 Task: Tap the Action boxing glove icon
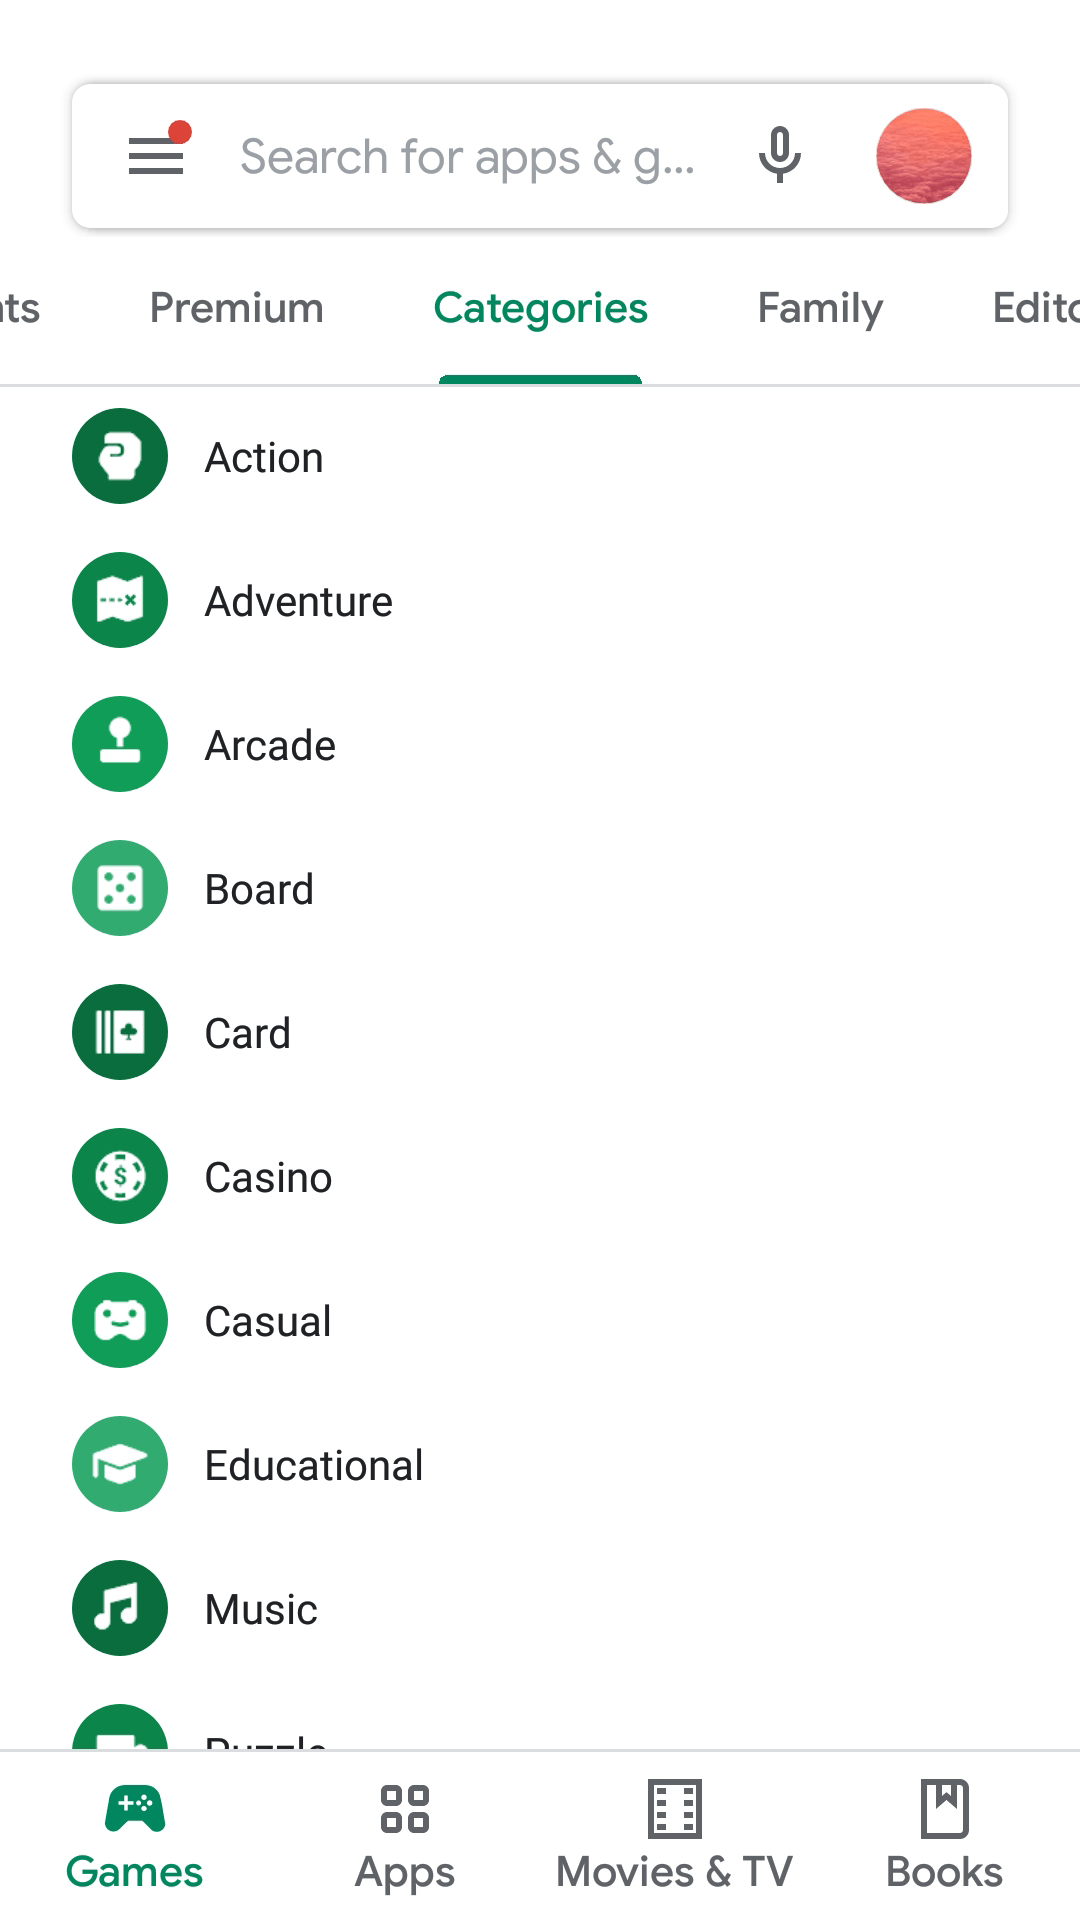tap(120, 457)
